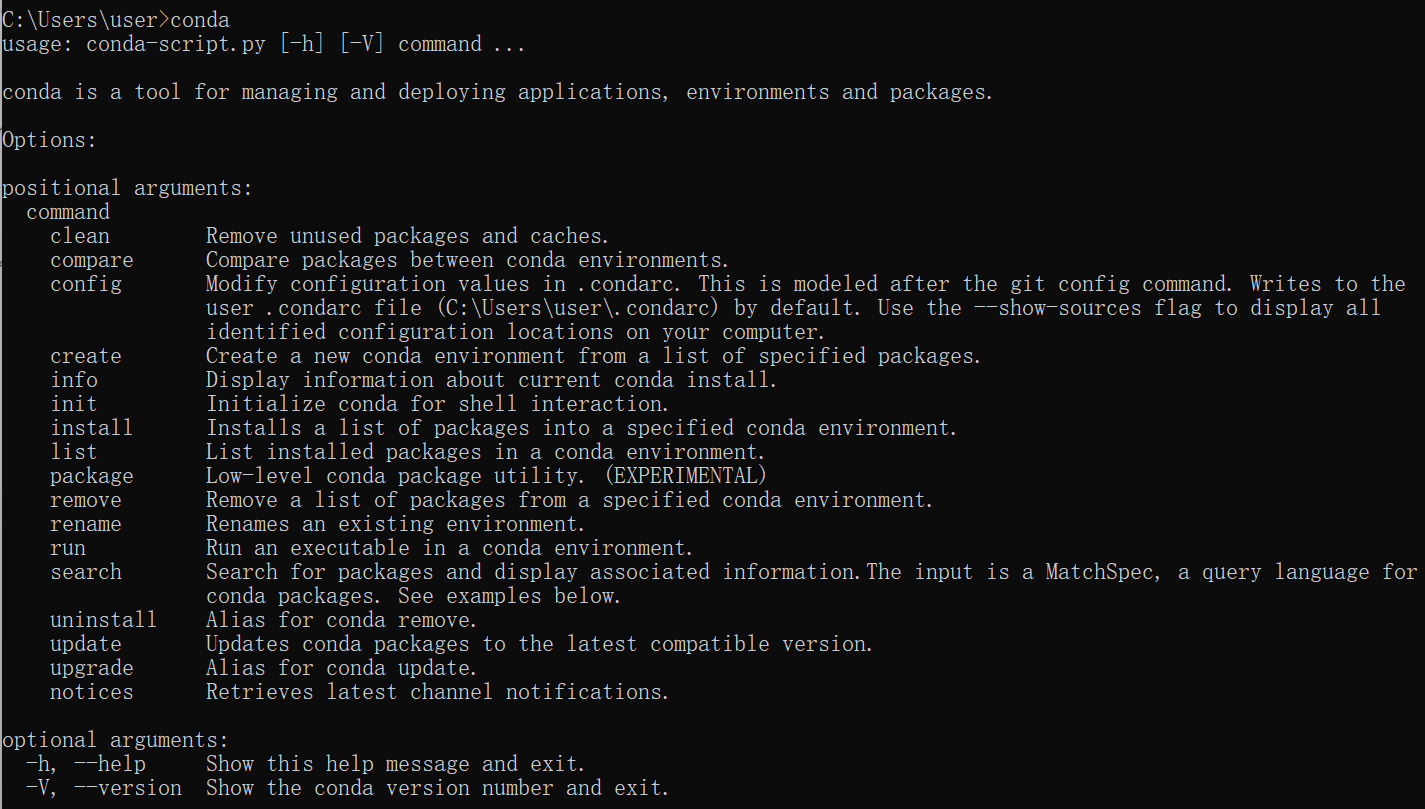Click the 'compare' command text
The image size is (1425, 809).
92,260
